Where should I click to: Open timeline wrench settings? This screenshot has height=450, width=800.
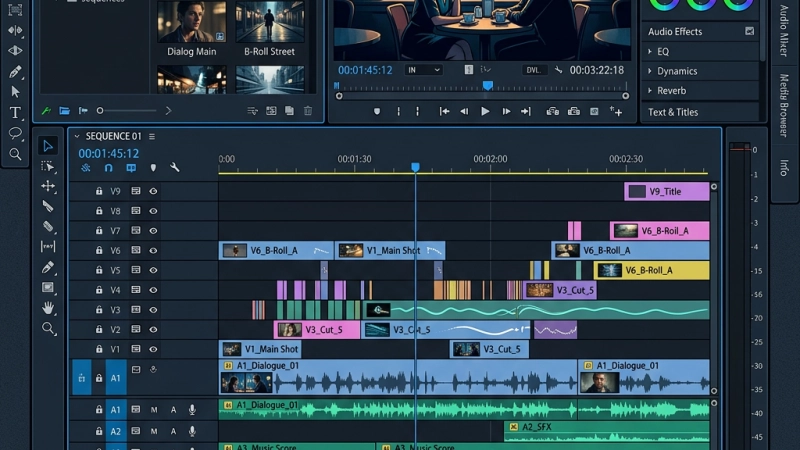(174, 167)
